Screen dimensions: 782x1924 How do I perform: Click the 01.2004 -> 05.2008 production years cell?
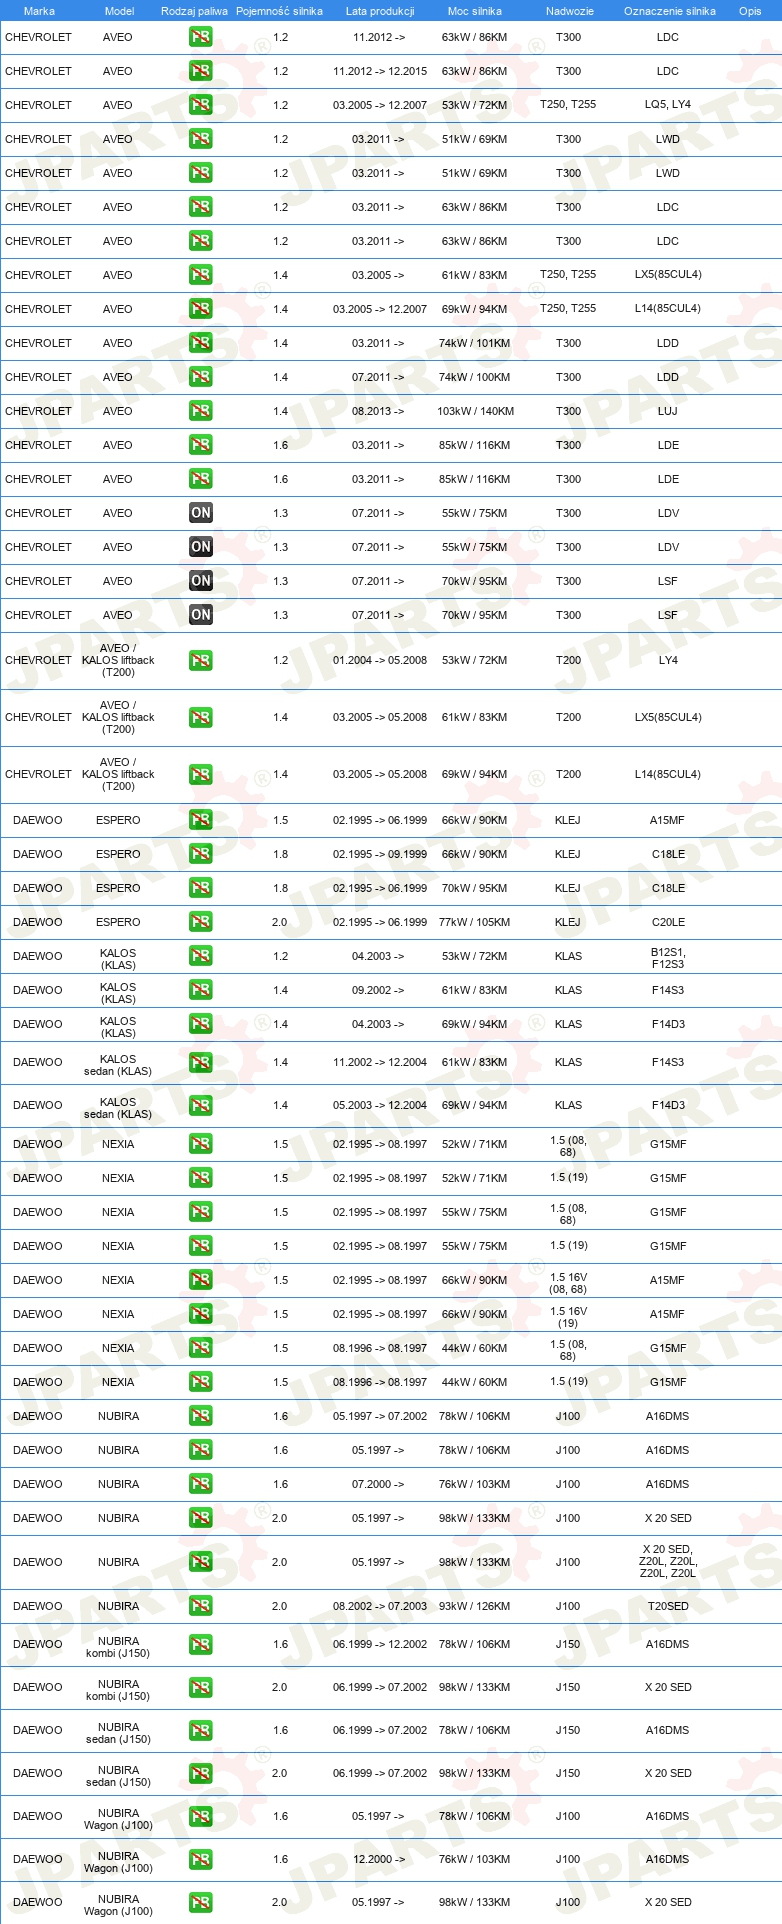click(x=380, y=660)
